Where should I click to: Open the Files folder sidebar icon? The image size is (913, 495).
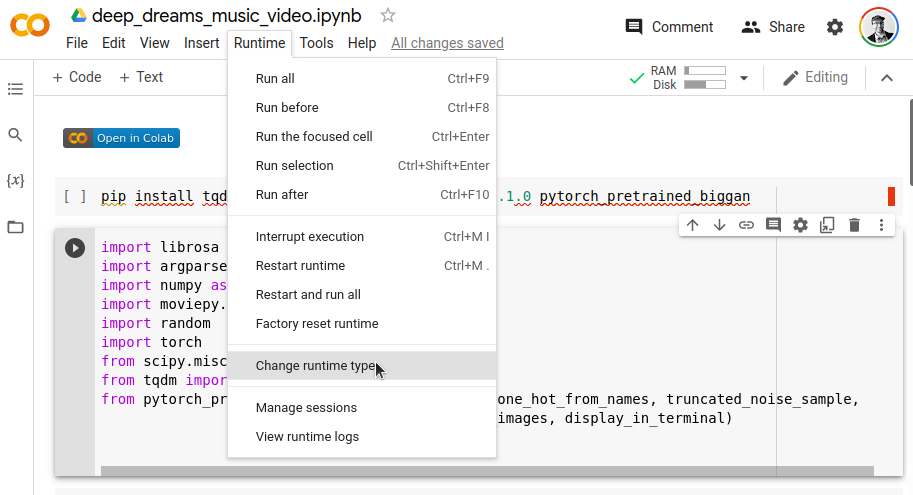click(16, 227)
